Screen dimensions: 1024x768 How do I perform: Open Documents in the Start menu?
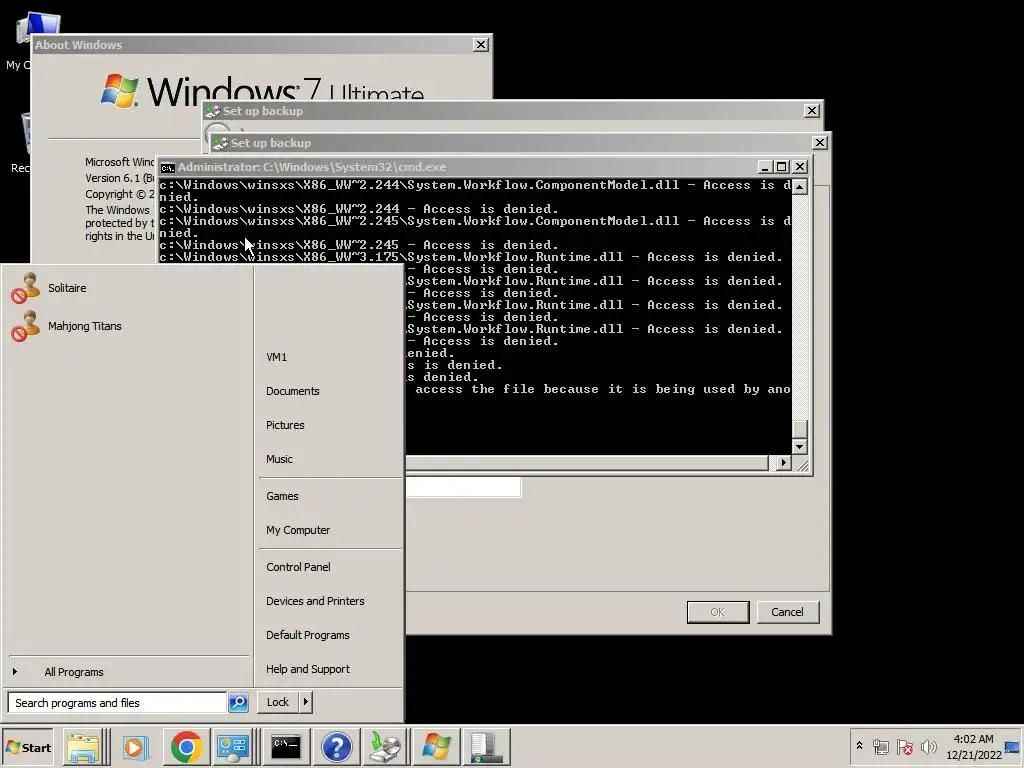(329, 391)
